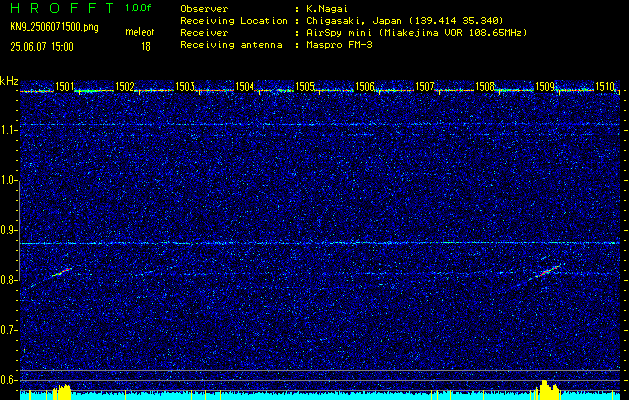The image size is (629, 400).
Task: Select the 1506 time marker
Action: pyautogui.click(x=365, y=86)
